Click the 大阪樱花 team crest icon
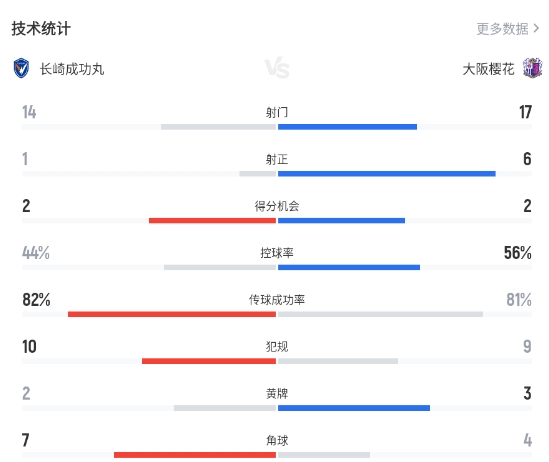 tap(532, 68)
